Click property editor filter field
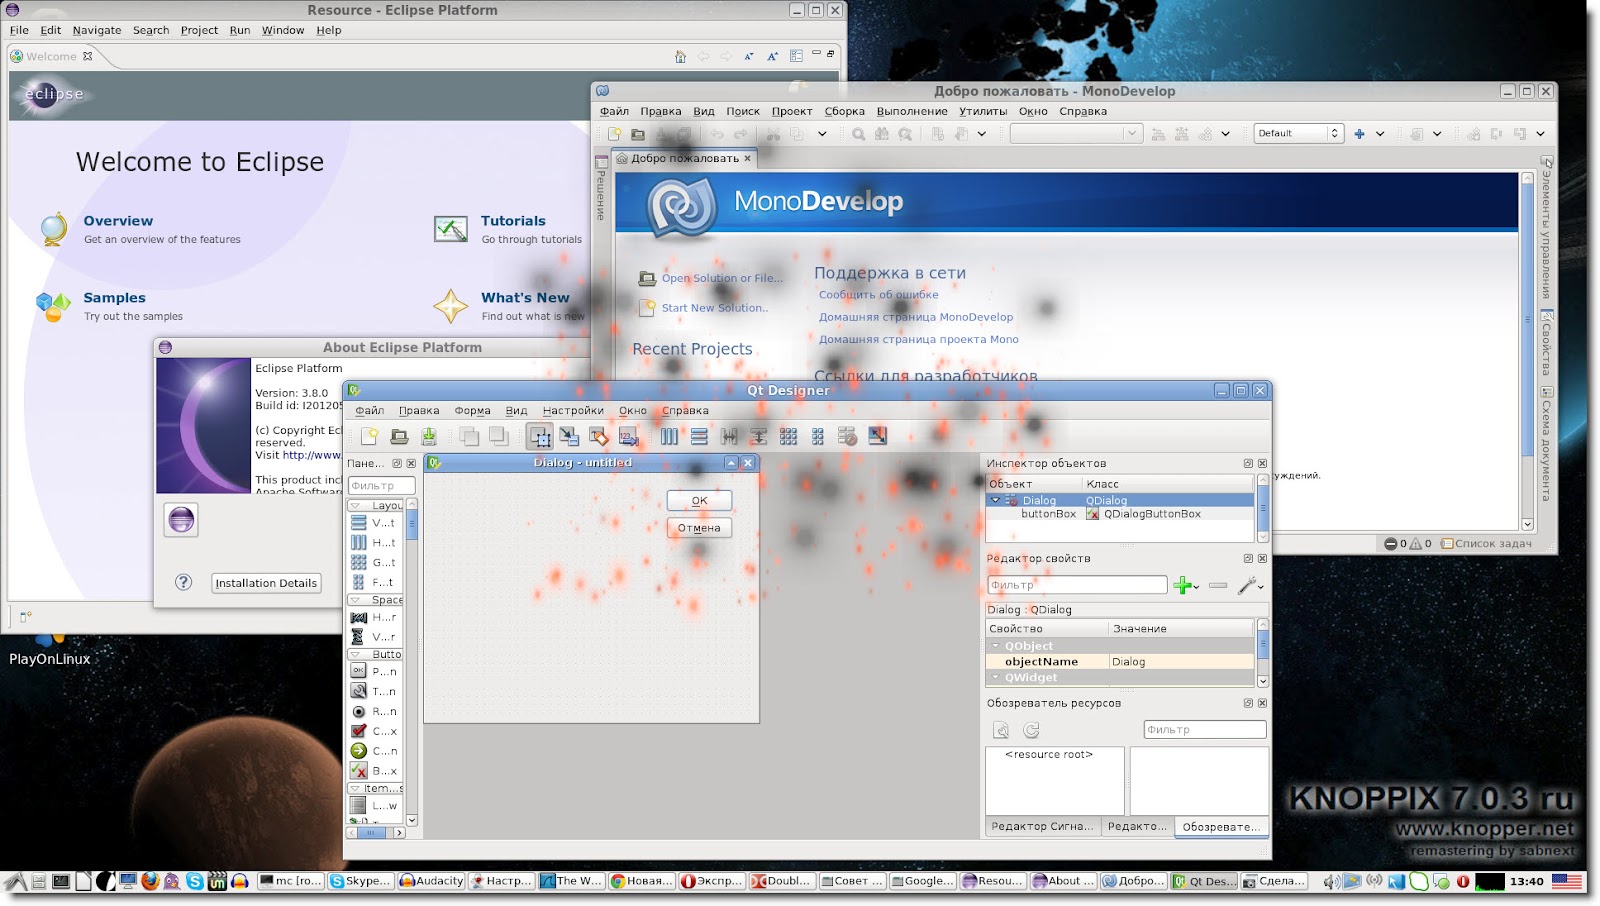 [1077, 585]
